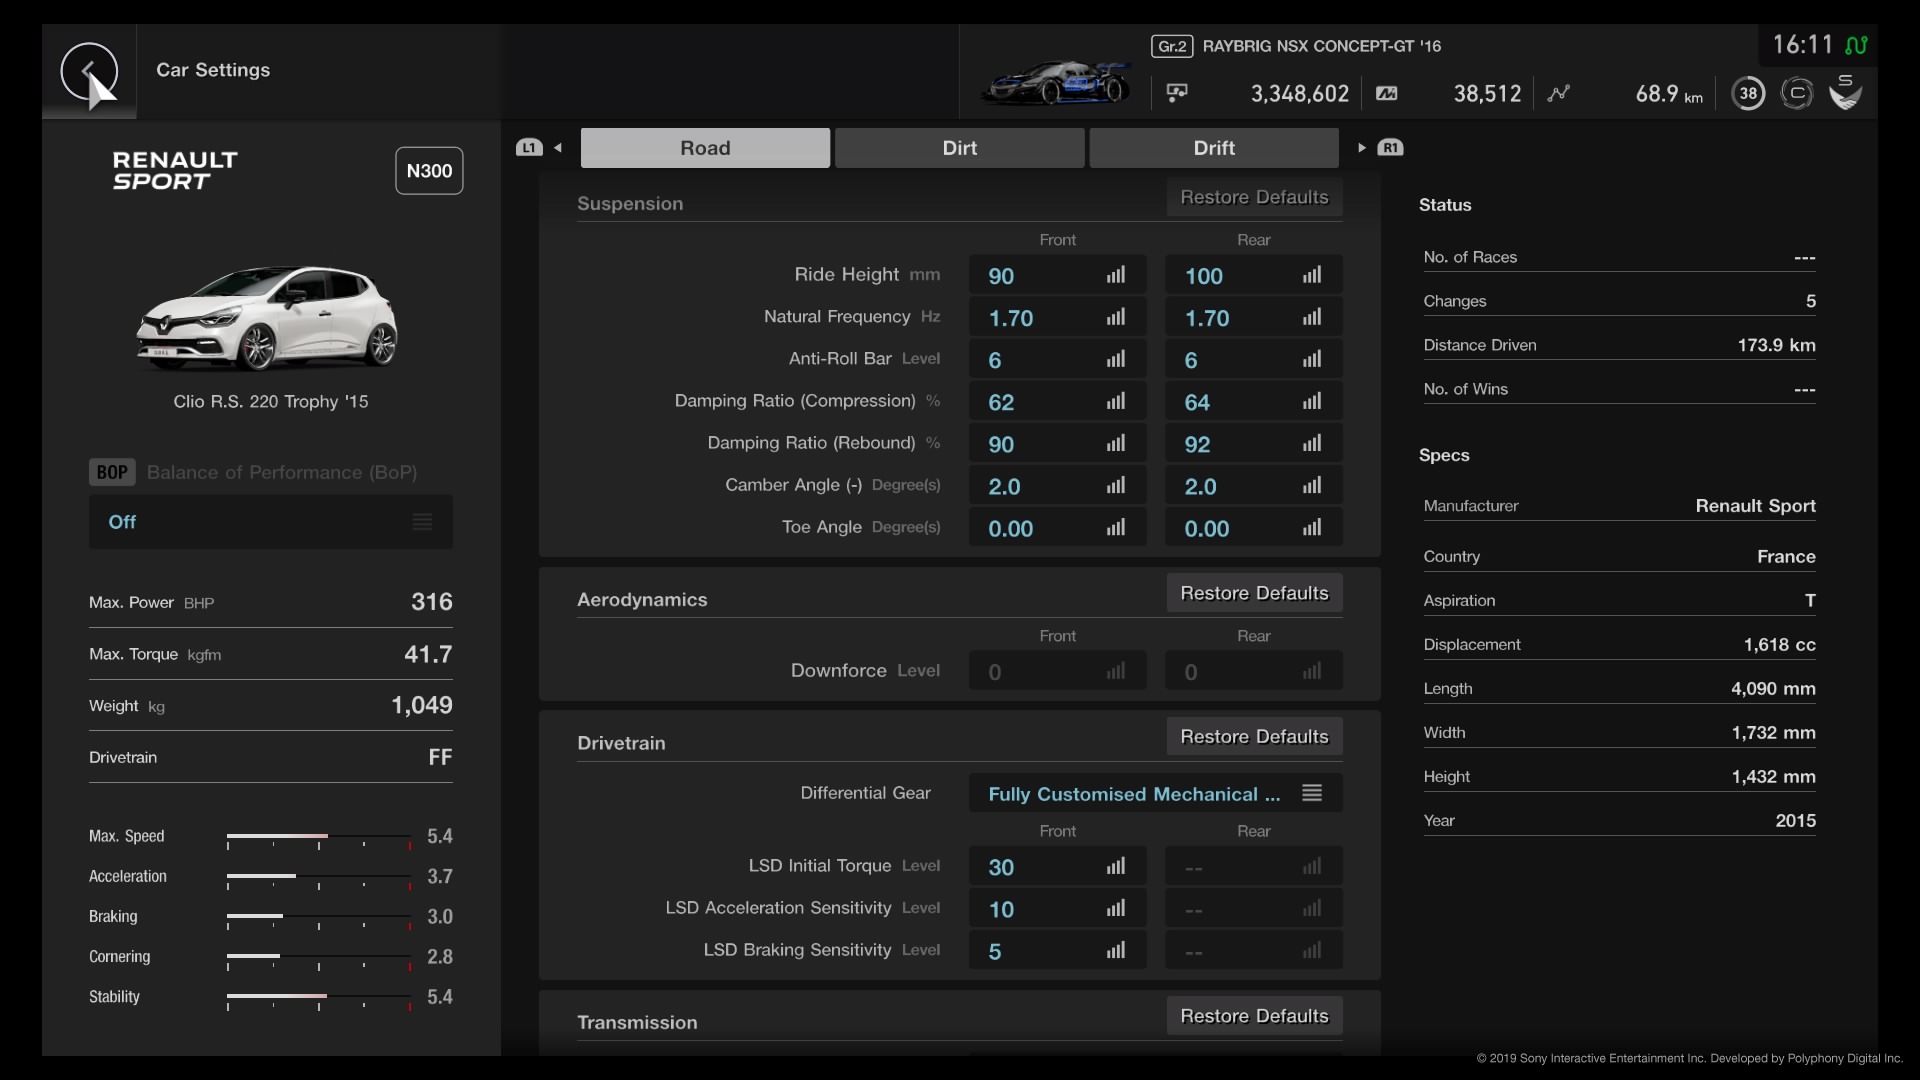Click the Max. Speed rating bar

pos(319,838)
